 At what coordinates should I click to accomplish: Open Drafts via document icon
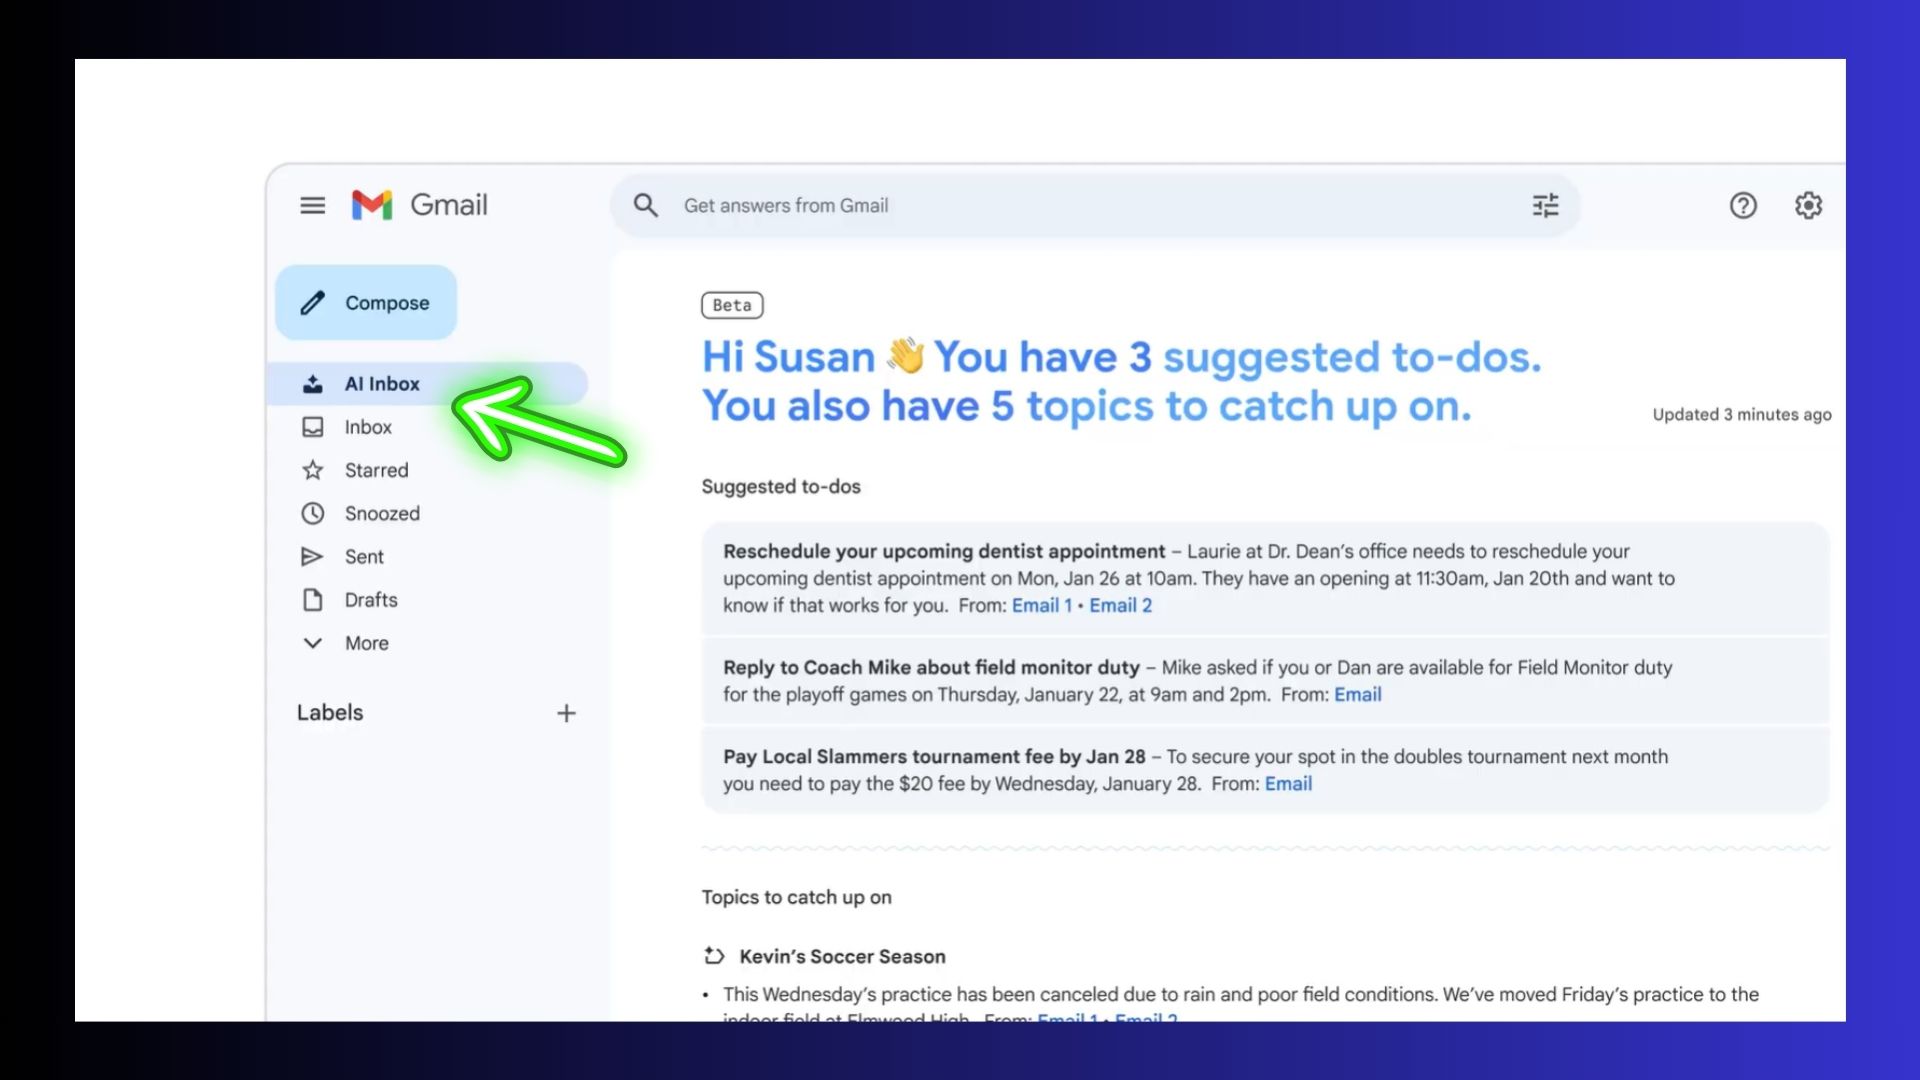click(x=312, y=599)
